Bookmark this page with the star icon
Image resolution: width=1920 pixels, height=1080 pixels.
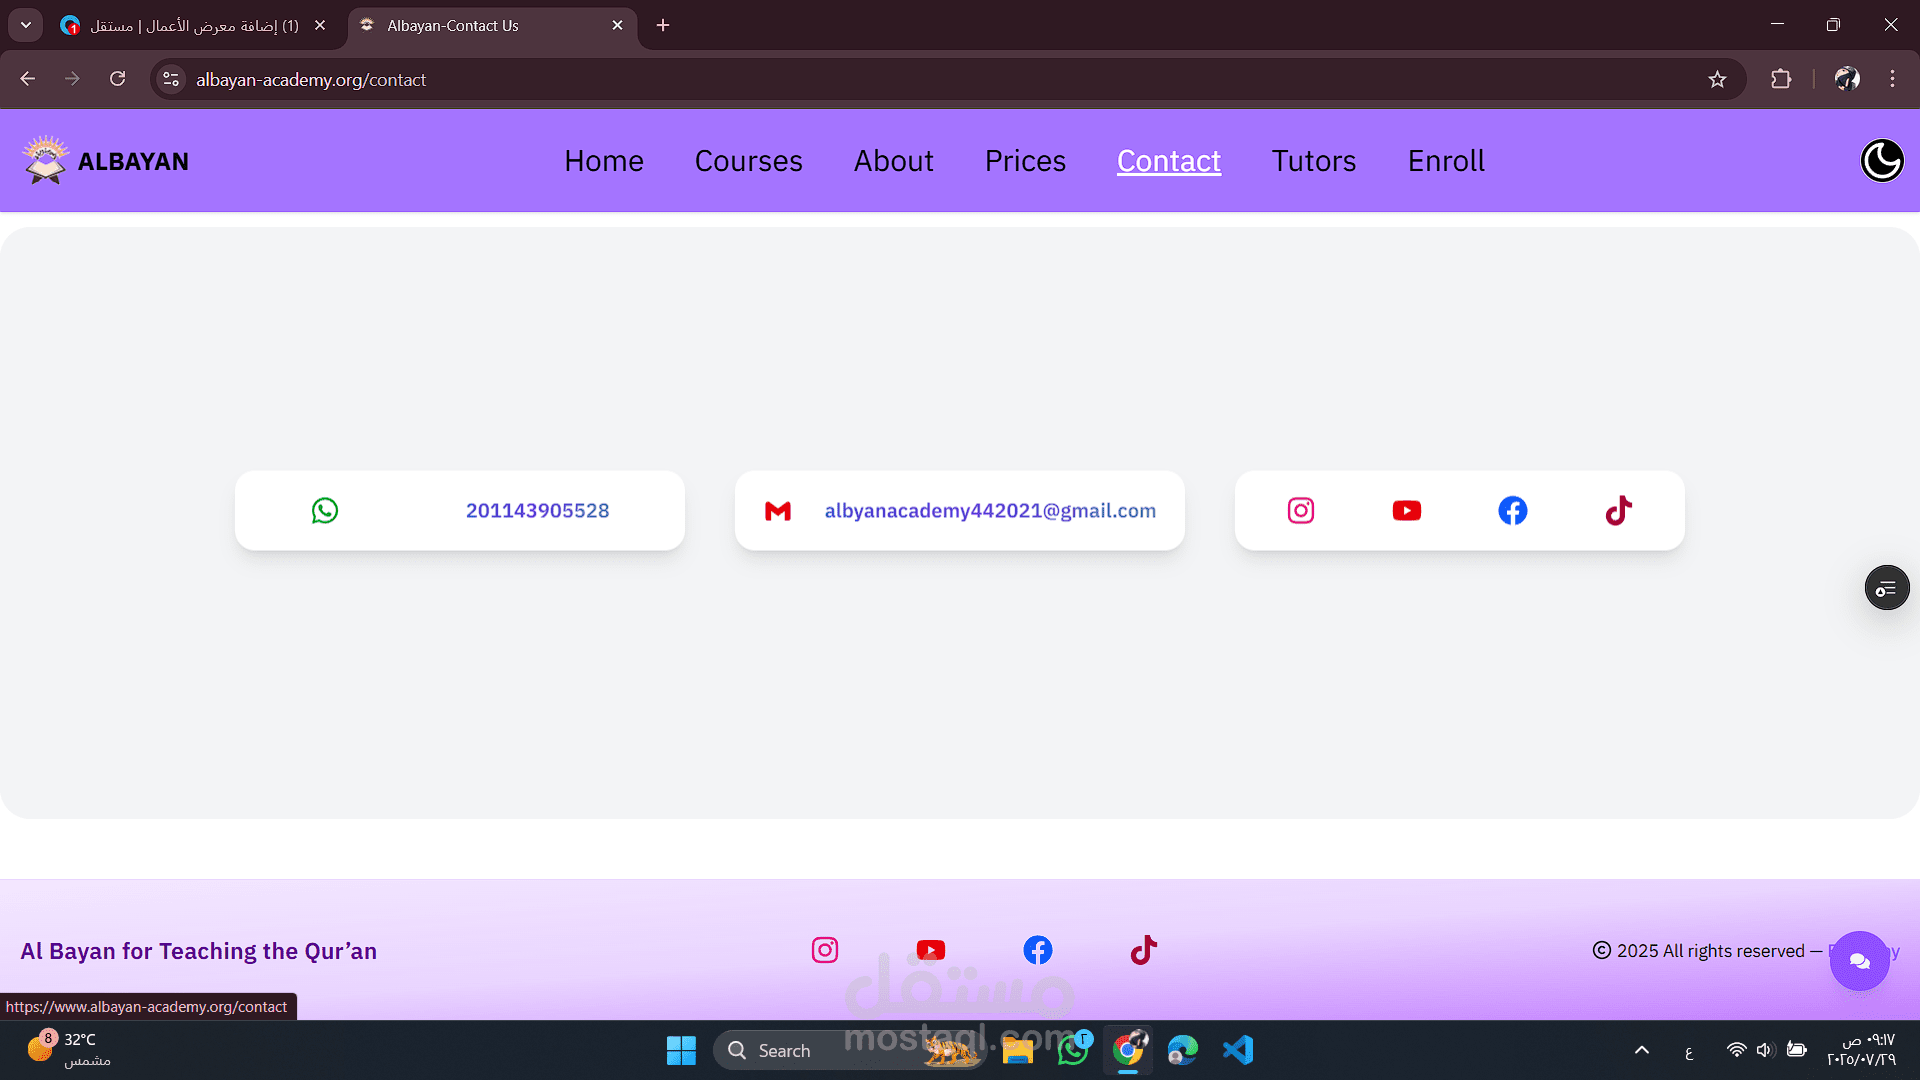pos(1717,79)
